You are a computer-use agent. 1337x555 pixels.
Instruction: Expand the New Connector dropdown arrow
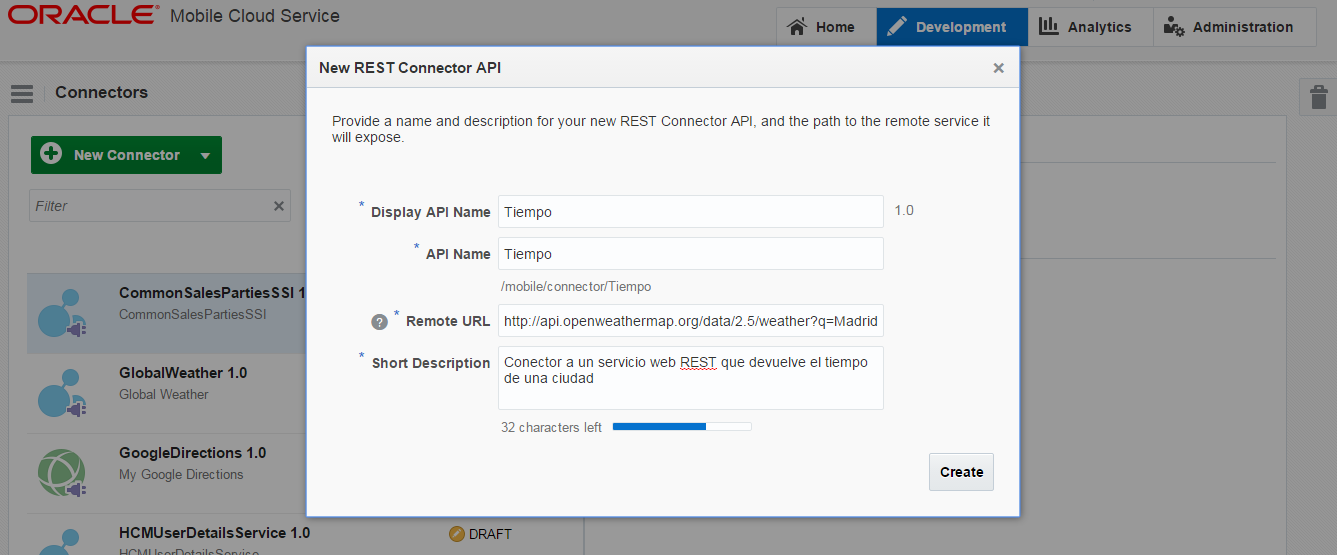pyautogui.click(x=206, y=155)
